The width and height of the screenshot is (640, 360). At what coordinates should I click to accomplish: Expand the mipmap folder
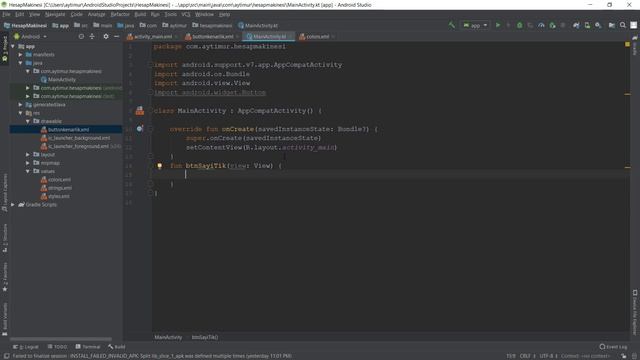pos(28,163)
